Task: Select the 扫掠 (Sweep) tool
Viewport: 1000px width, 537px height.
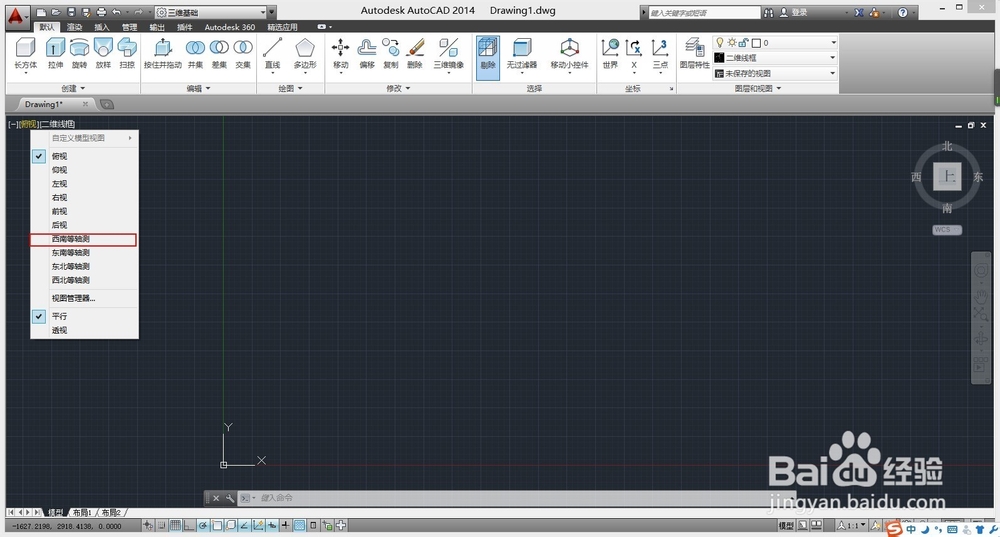Action: pyautogui.click(x=127, y=54)
